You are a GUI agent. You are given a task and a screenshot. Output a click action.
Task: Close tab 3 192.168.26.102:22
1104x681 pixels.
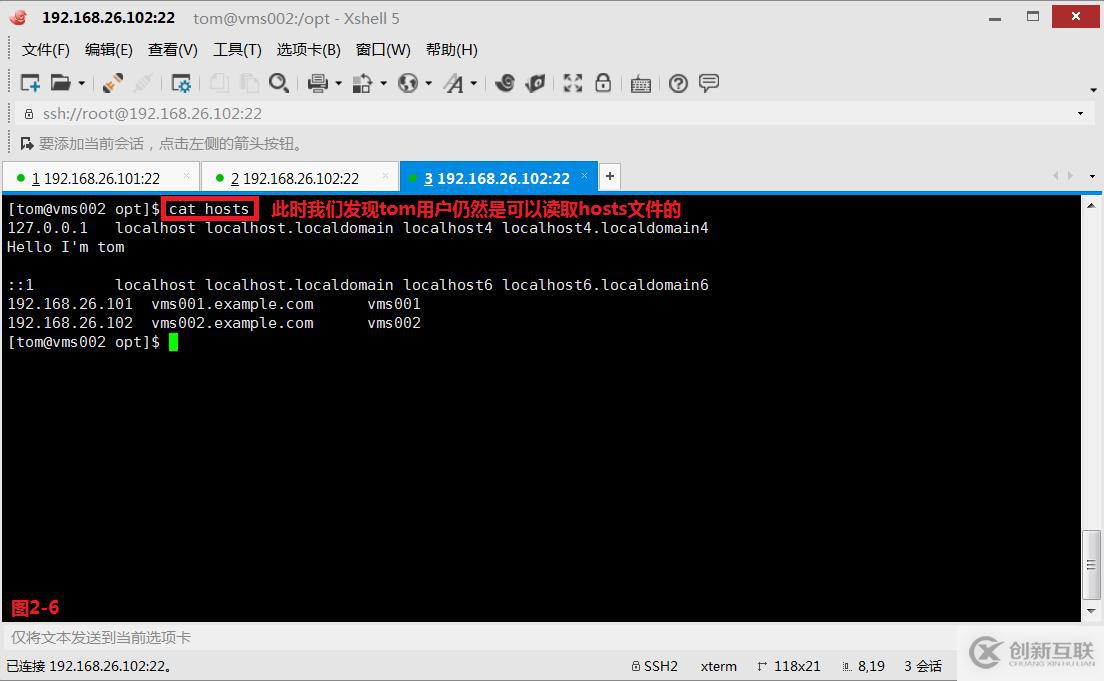(584, 175)
